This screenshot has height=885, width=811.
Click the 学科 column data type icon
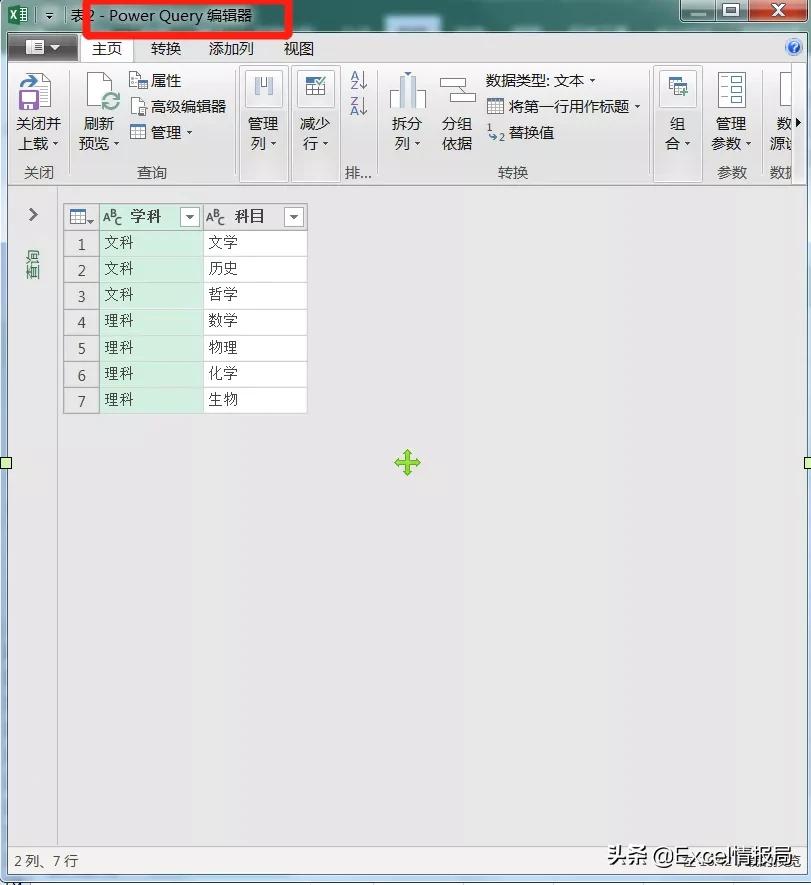tap(112, 217)
